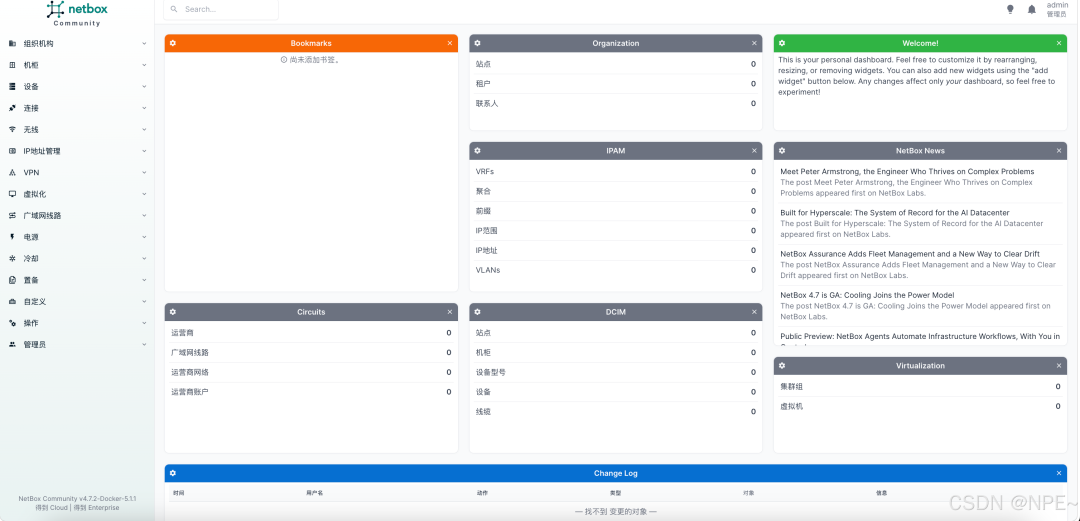Open NetBox News widget gear settings
This screenshot has height=521, width=1080.
pyautogui.click(x=782, y=151)
